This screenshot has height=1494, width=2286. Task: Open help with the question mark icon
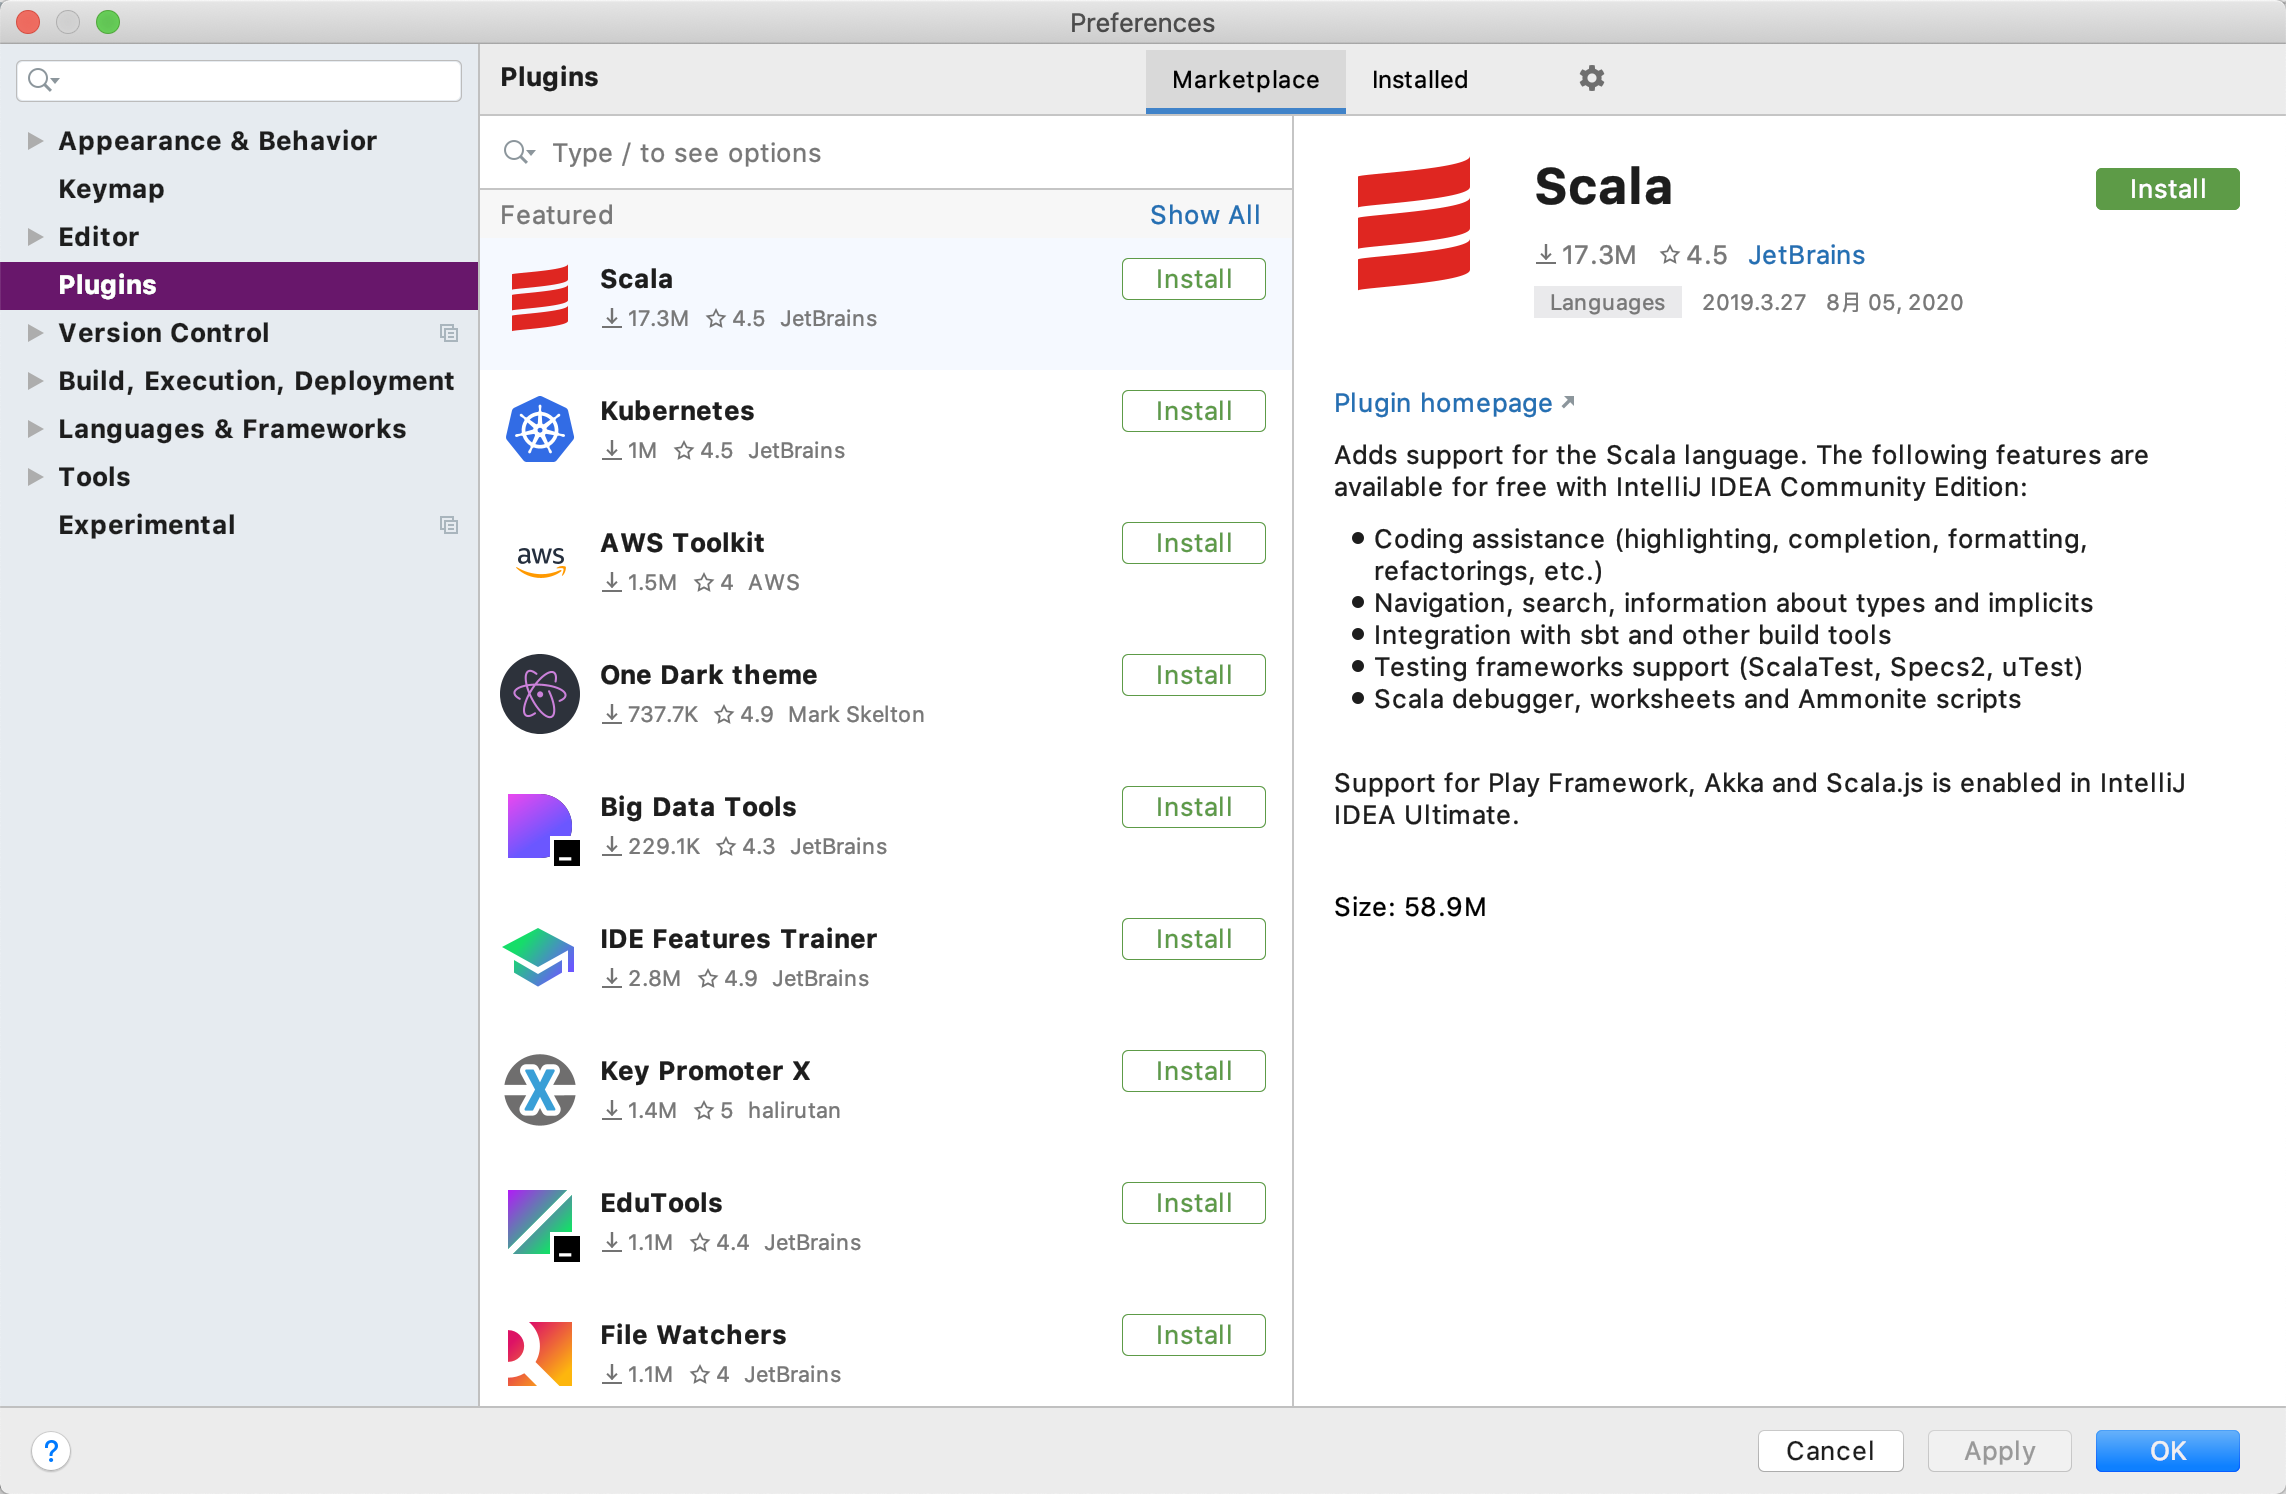point(51,1450)
